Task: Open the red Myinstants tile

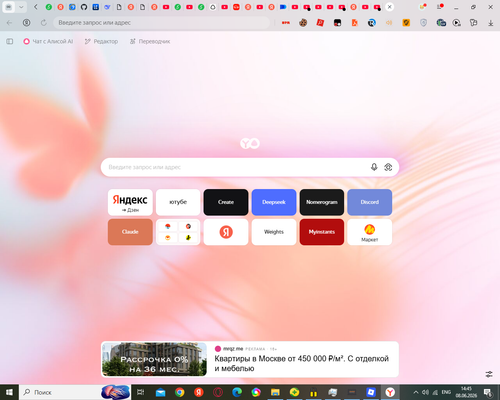Action: (x=322, y=232)
